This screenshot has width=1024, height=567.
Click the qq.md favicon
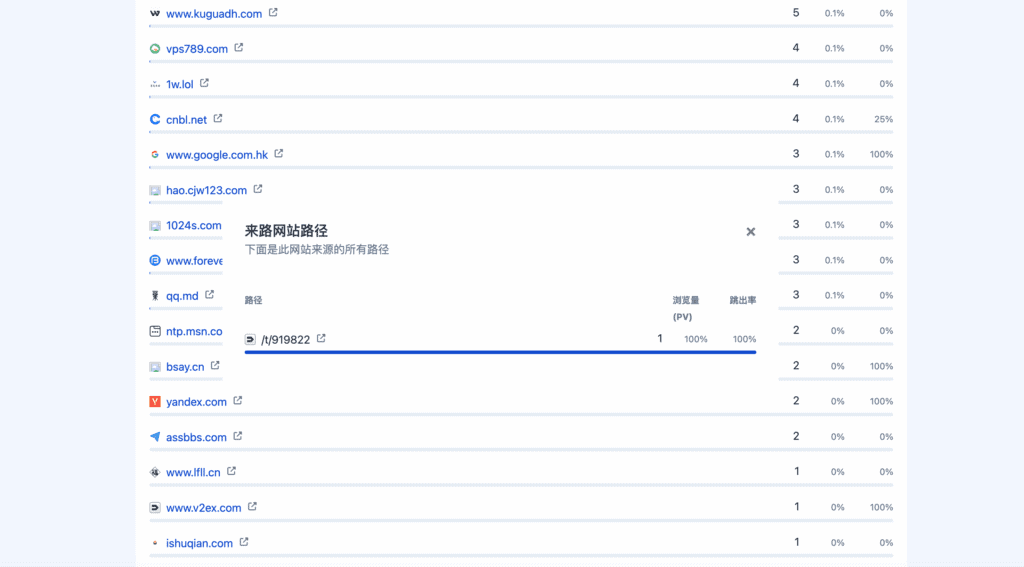[155, 295]
